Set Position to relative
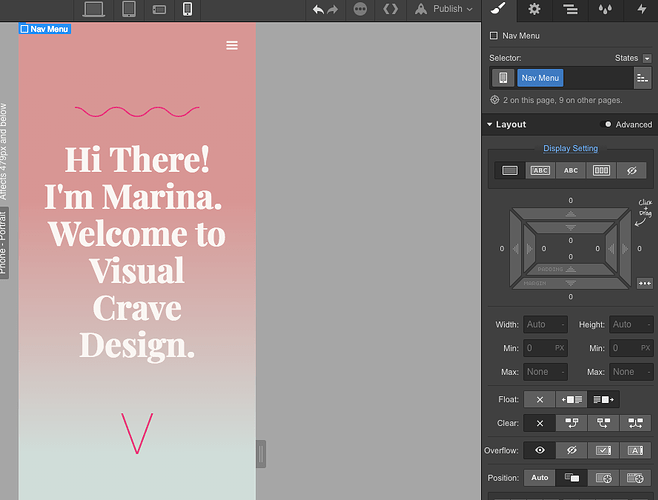Viewport: 658px width, 500px height. click(x=572, y=478)
